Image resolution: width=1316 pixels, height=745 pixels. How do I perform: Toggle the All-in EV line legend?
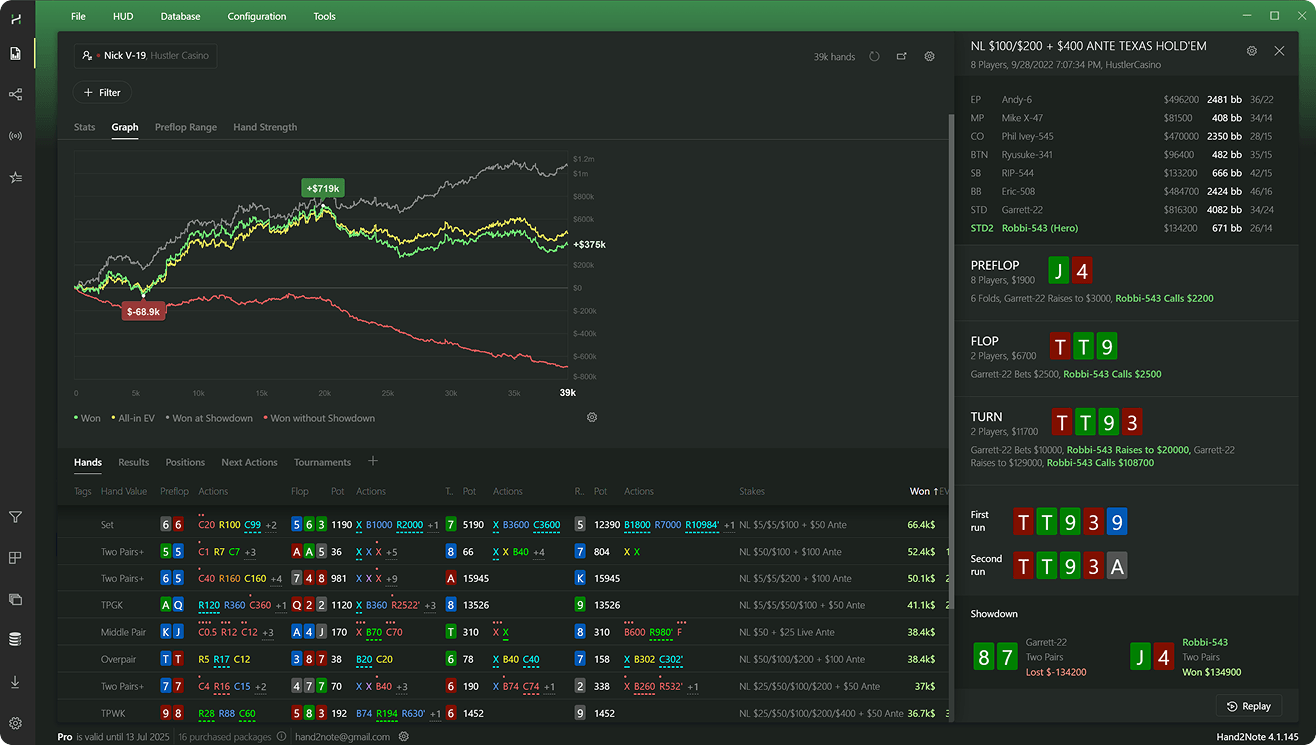click(x=134, y=418)
